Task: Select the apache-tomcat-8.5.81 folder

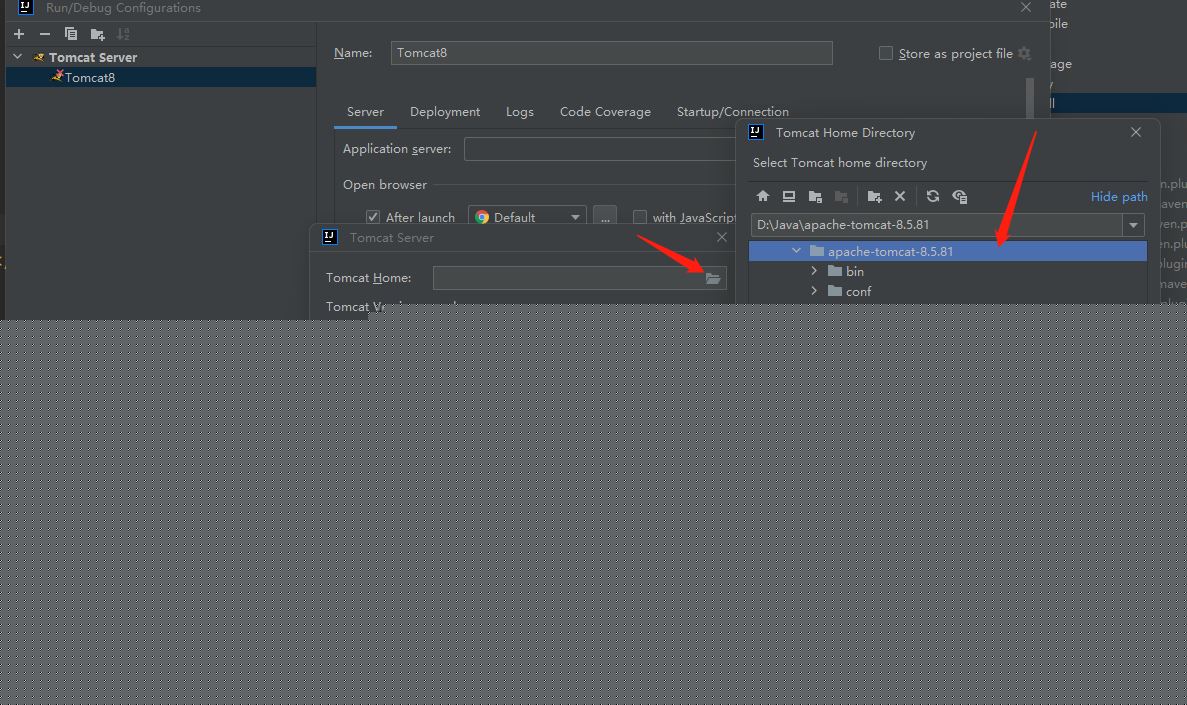Action: (x=948, y=251)
